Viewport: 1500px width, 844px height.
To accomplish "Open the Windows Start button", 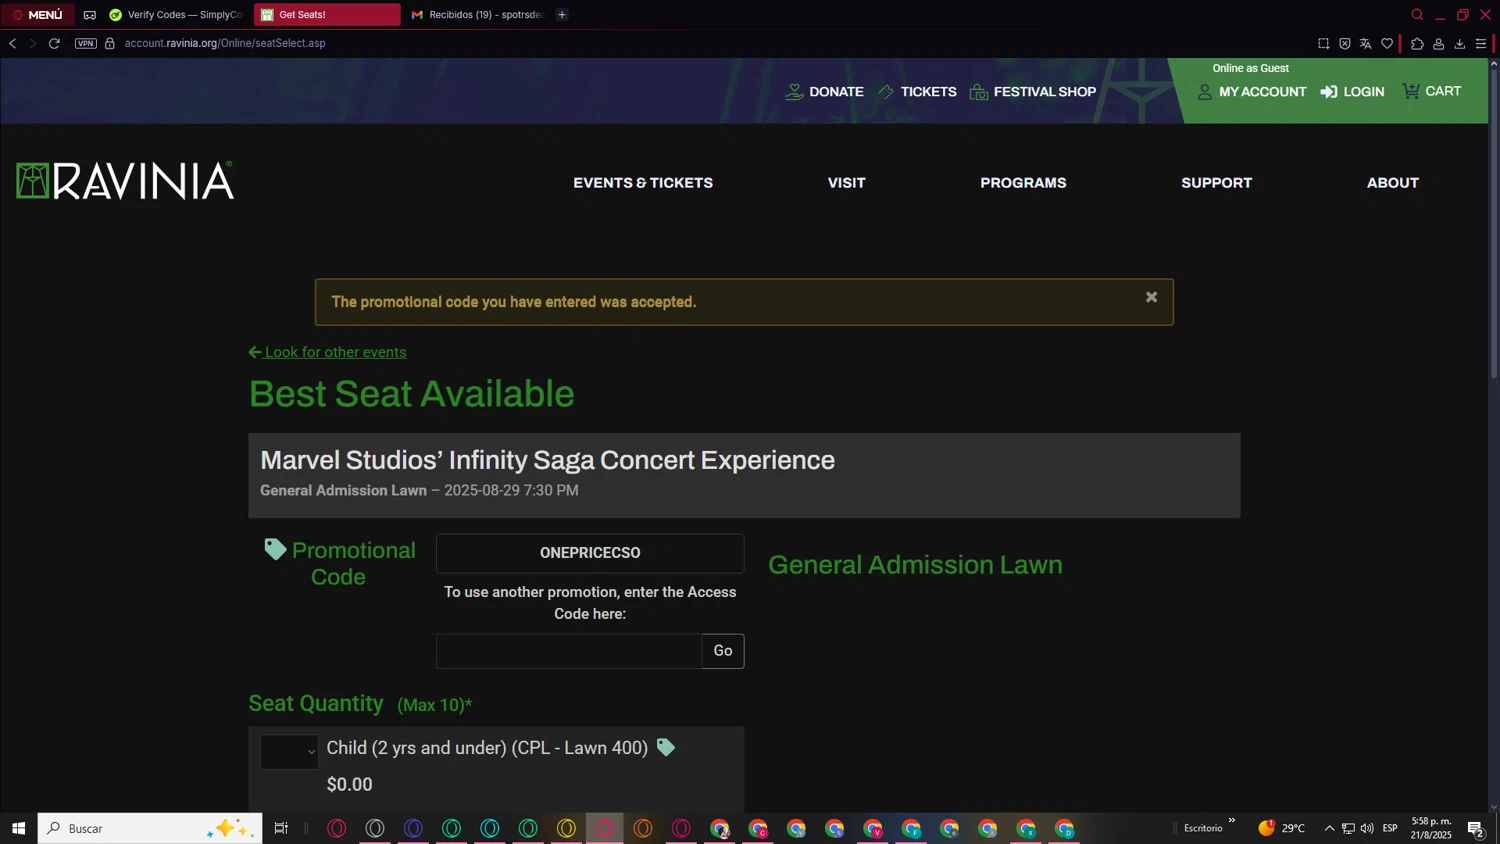I will pyautogui.click(x=18, y=828).
